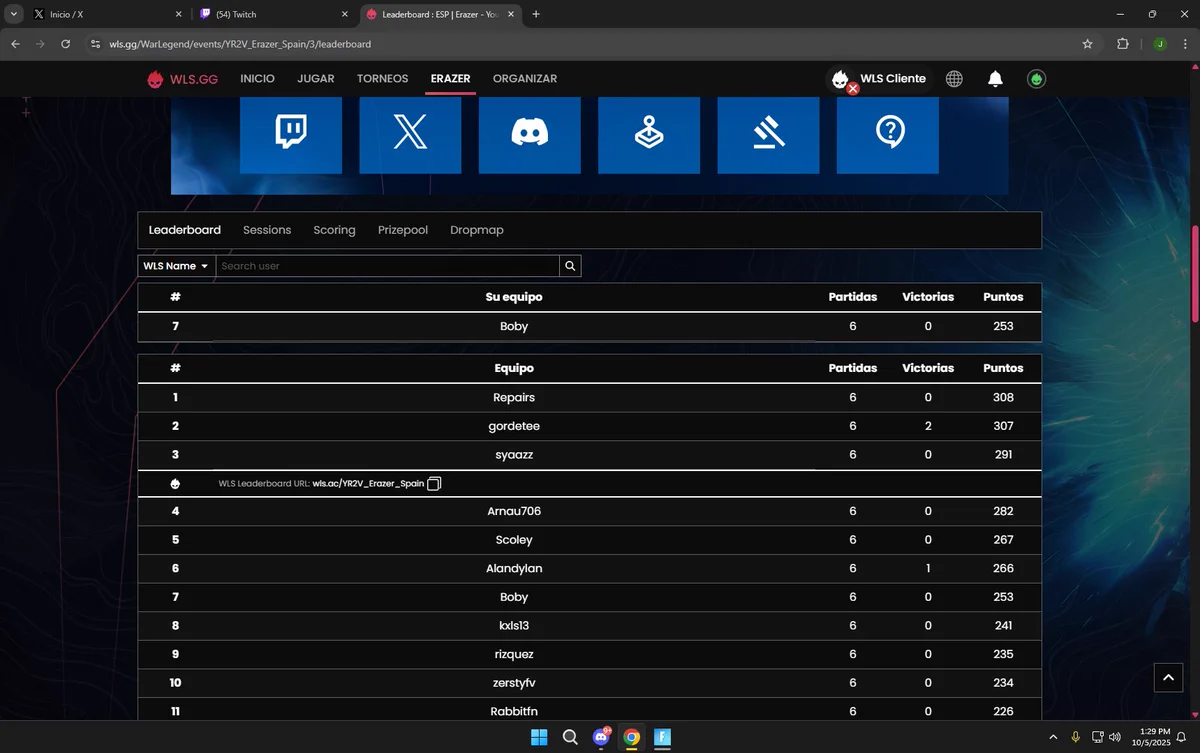1200x753 pixels.
Task: Open the X social icon tile
Action: pyautogui.click(x=410, y=135)
